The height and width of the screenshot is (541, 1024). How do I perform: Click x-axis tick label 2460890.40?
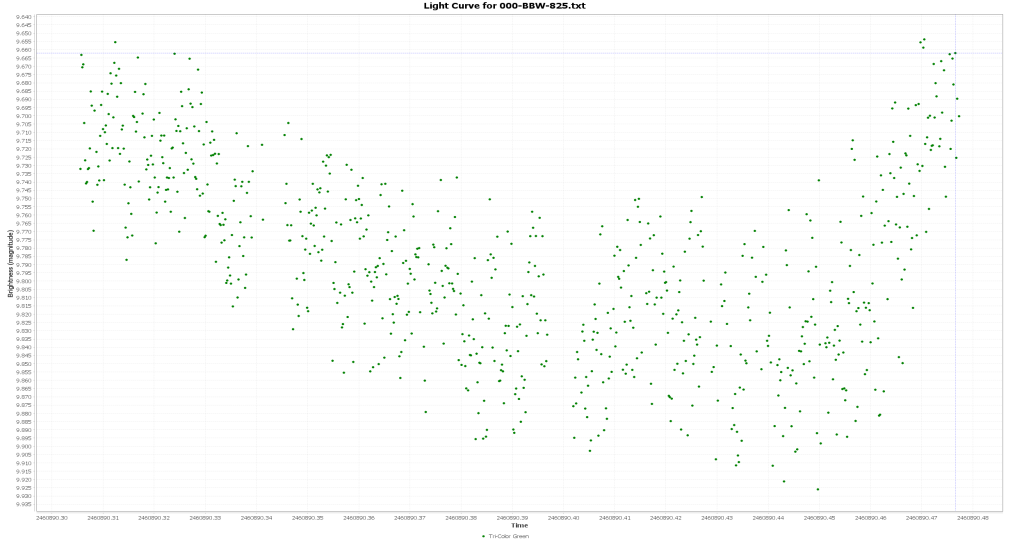point(563,517)
